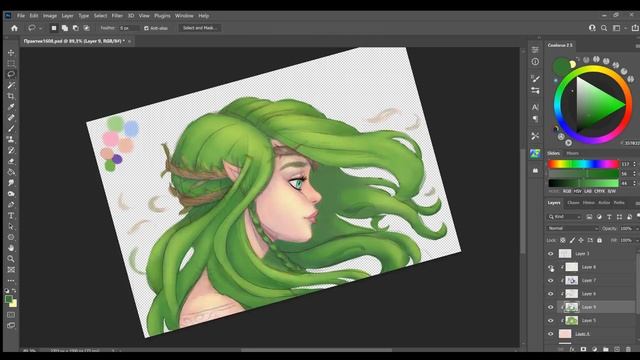Select the Hand tool
640x360 pixels.
(11, 248)
